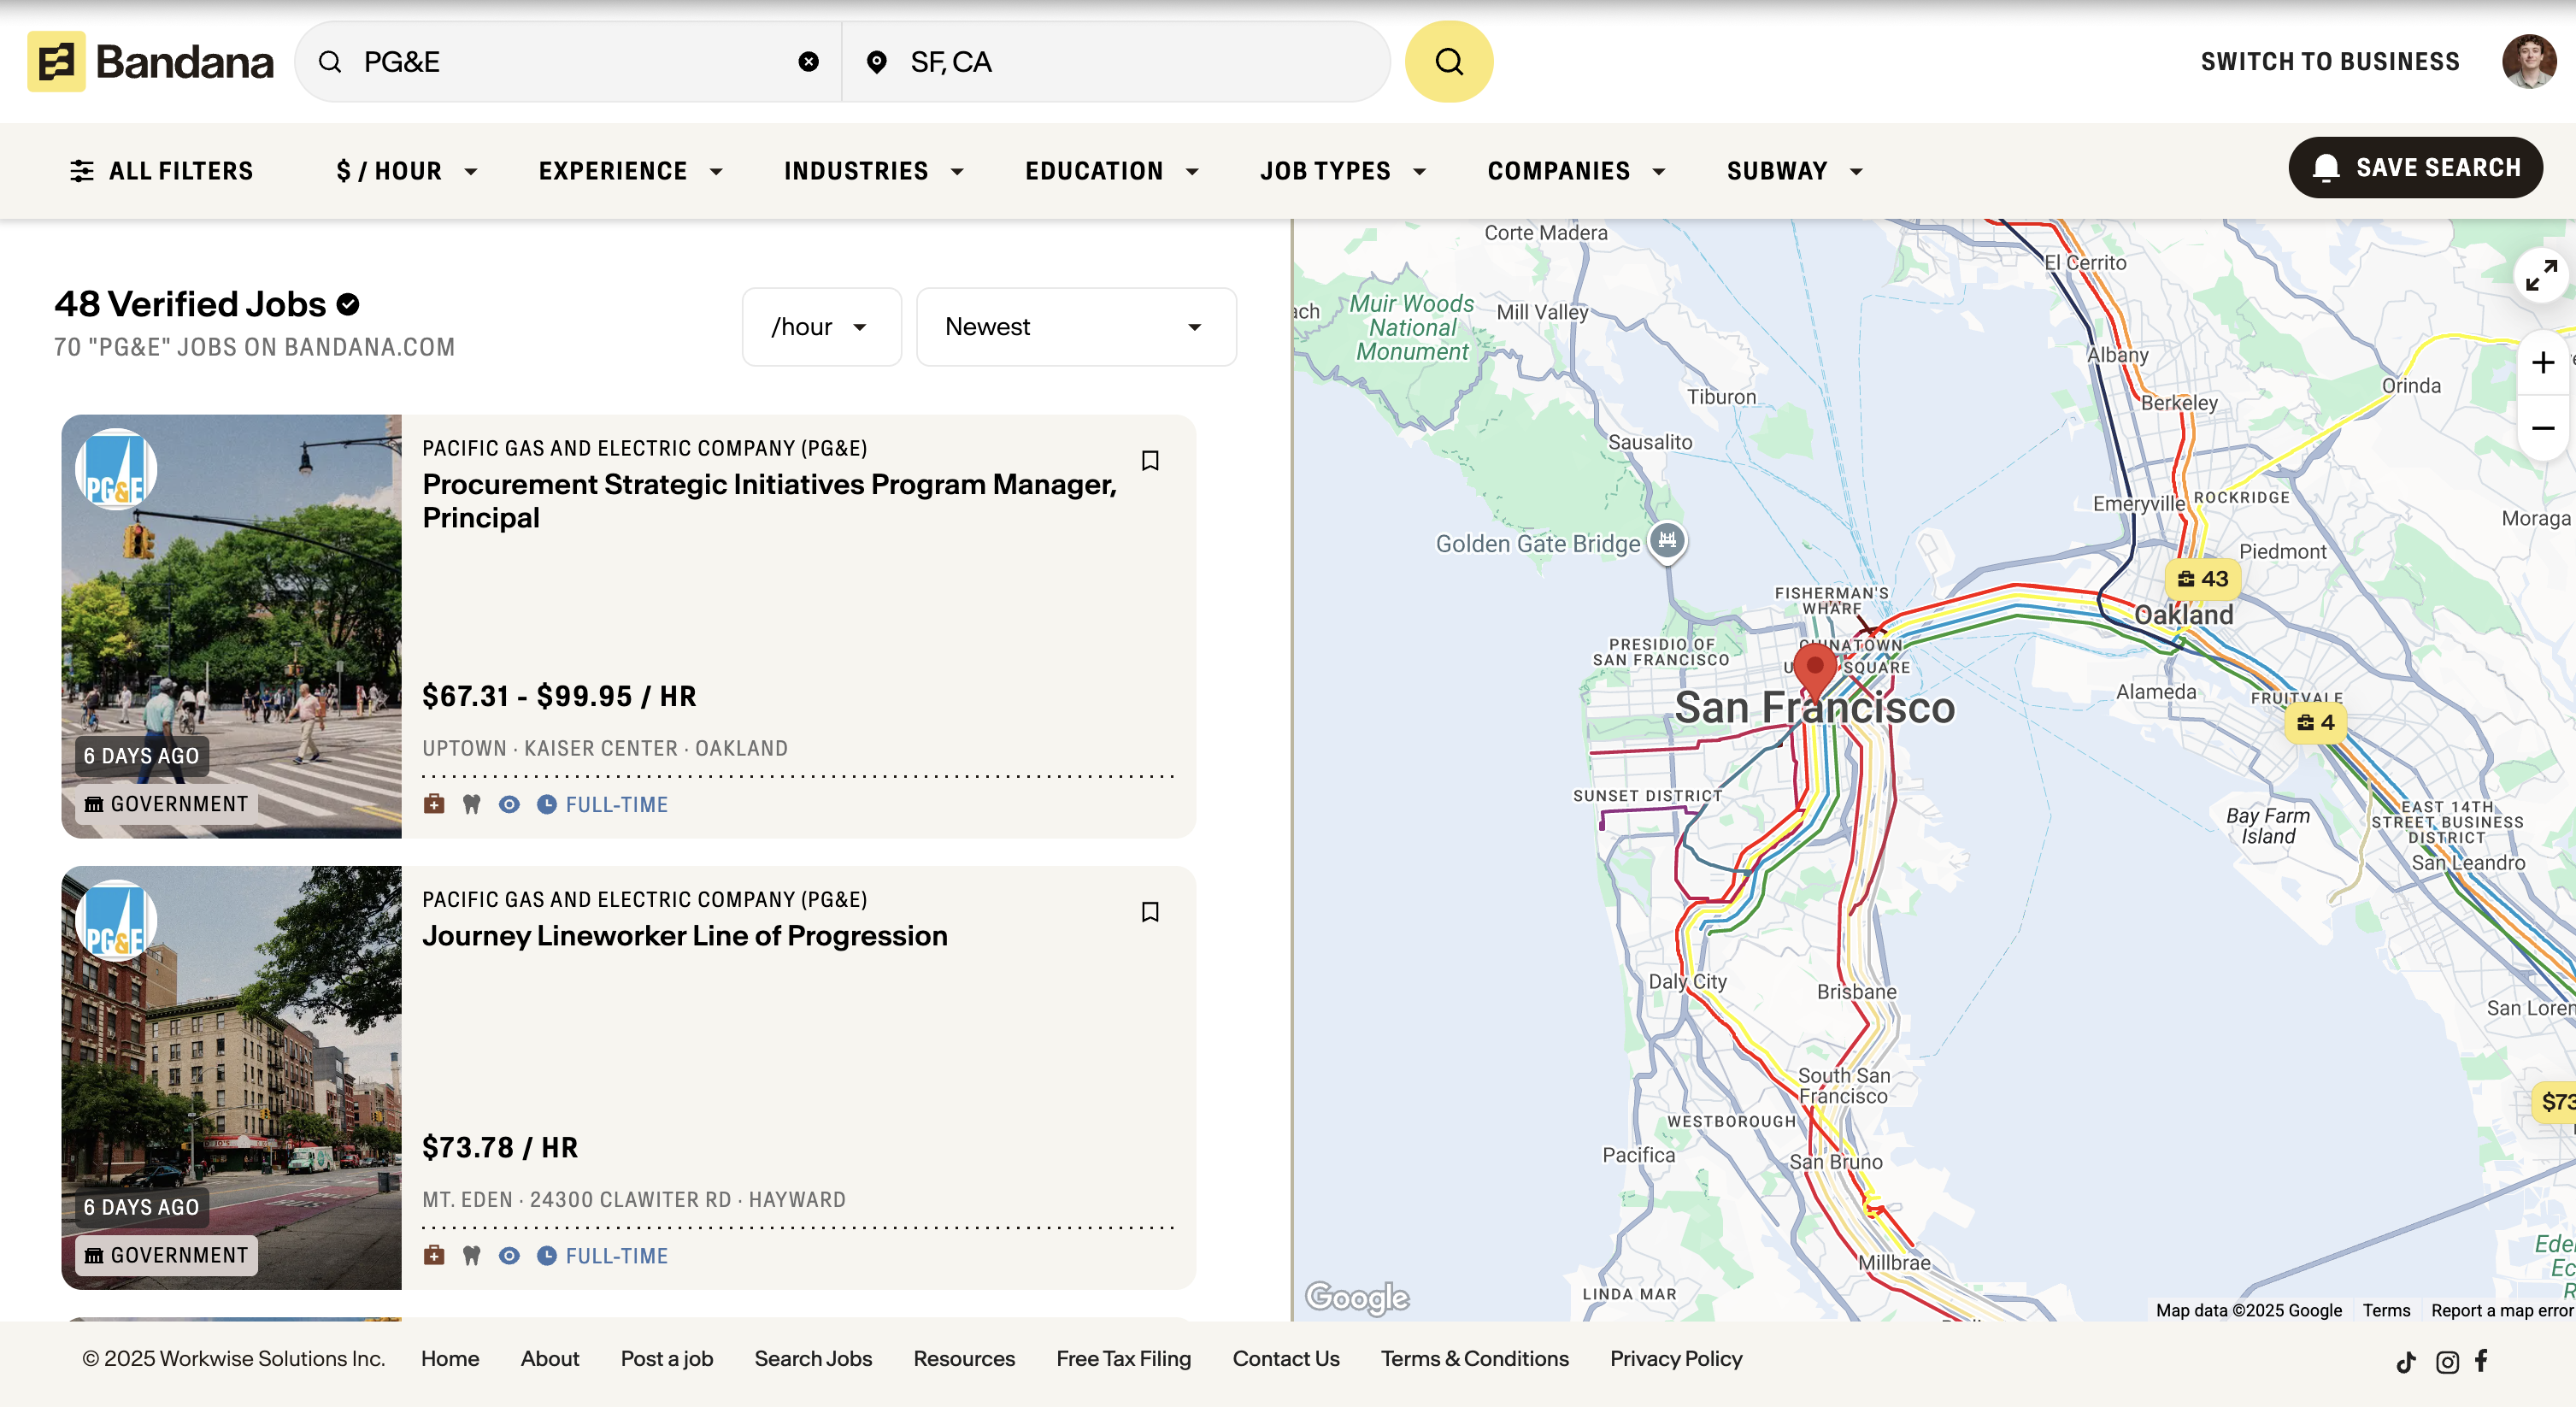
Task: Switch to Business mode
Action: point(2329,62)
